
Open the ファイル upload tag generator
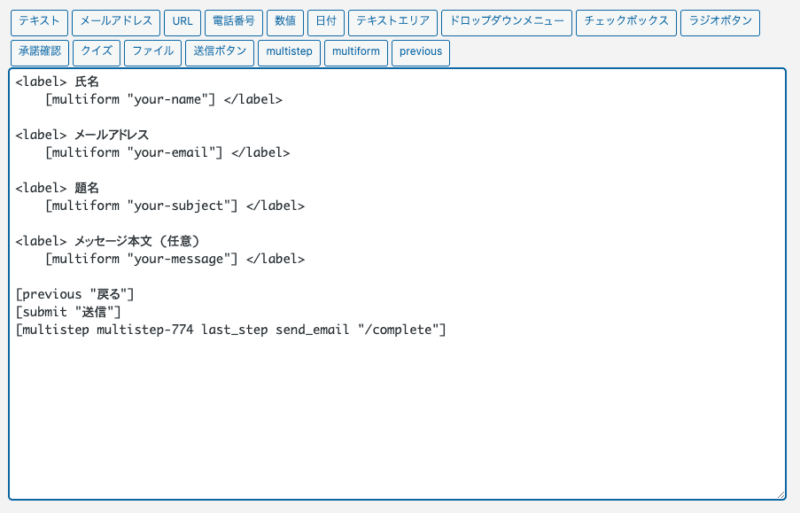pos(153,53)
